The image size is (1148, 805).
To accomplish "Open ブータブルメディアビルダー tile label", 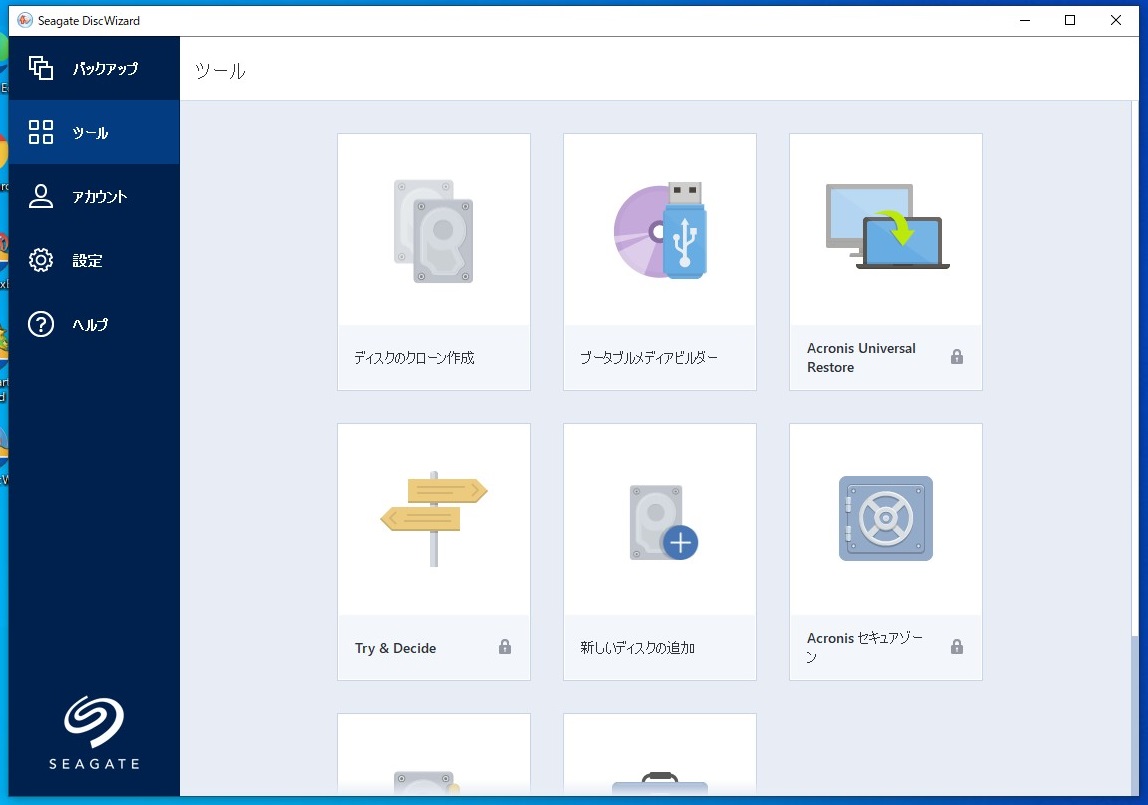I will pyautogui.click(x=649, y=358).
